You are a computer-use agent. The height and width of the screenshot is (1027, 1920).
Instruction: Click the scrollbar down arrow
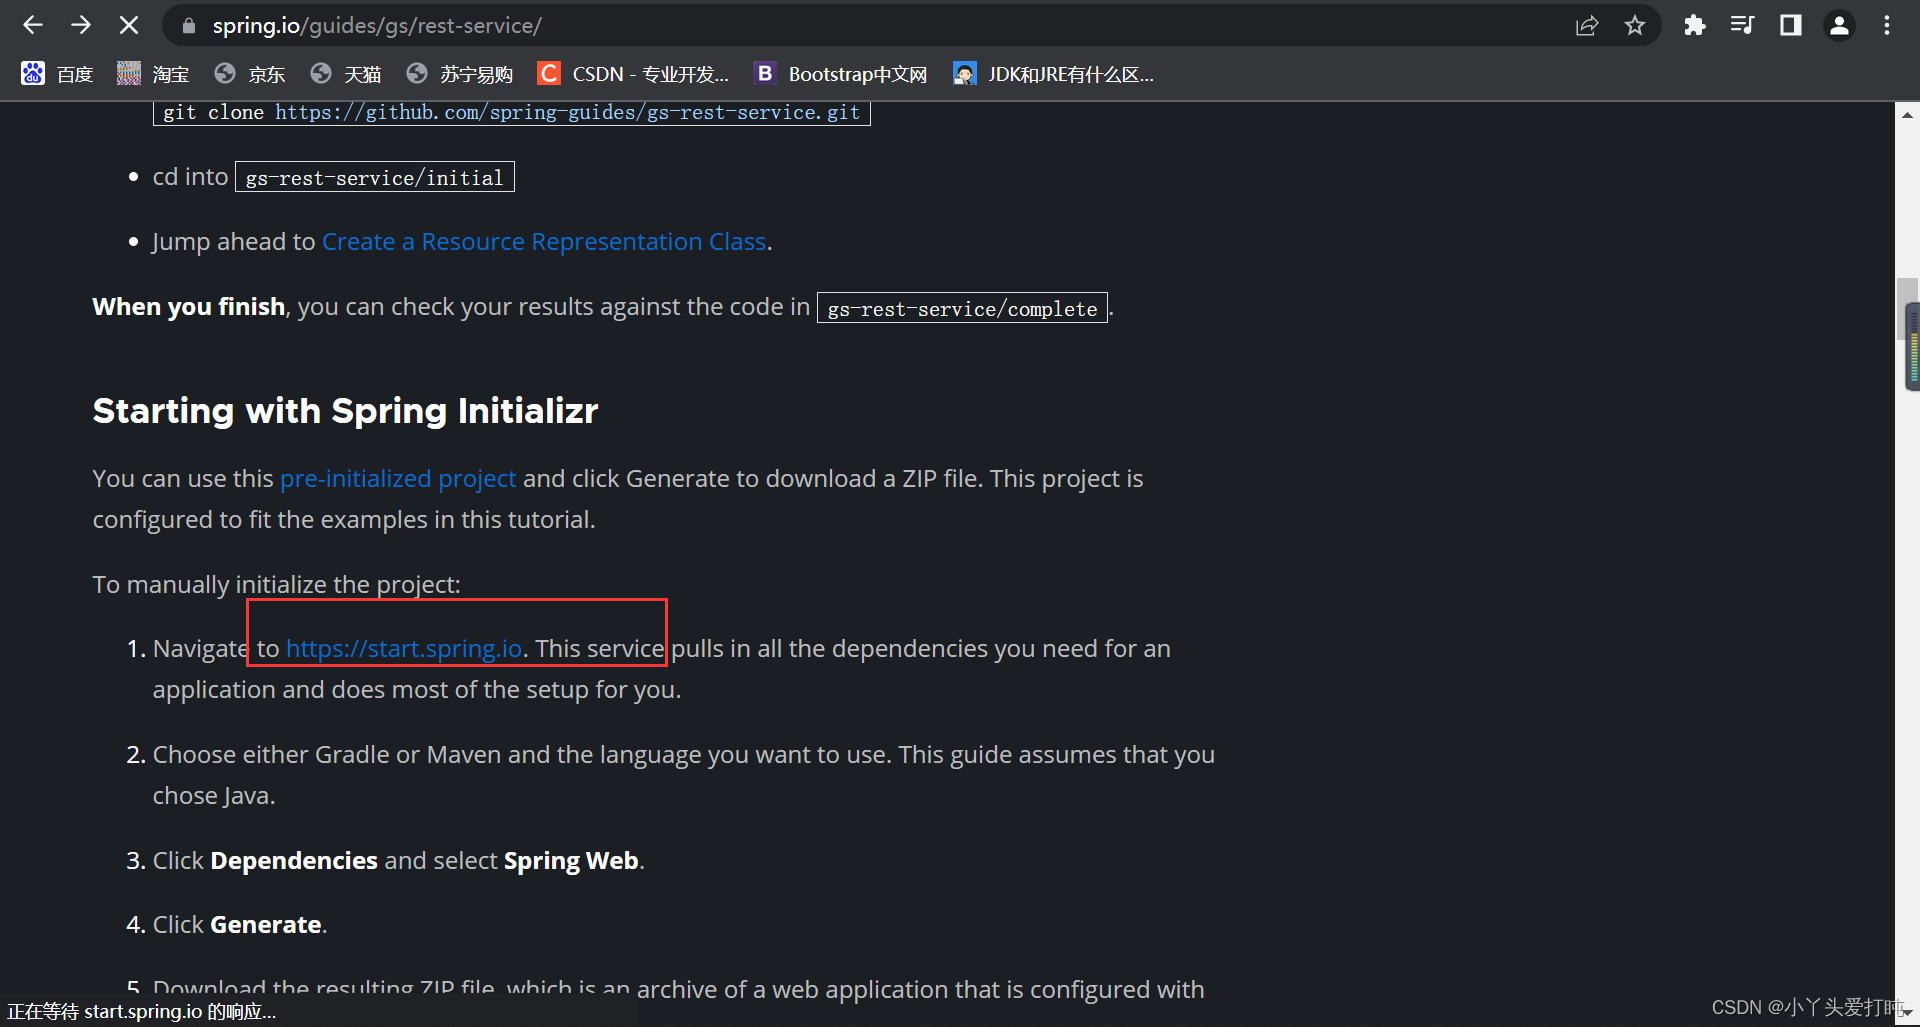(1907, 1013)
